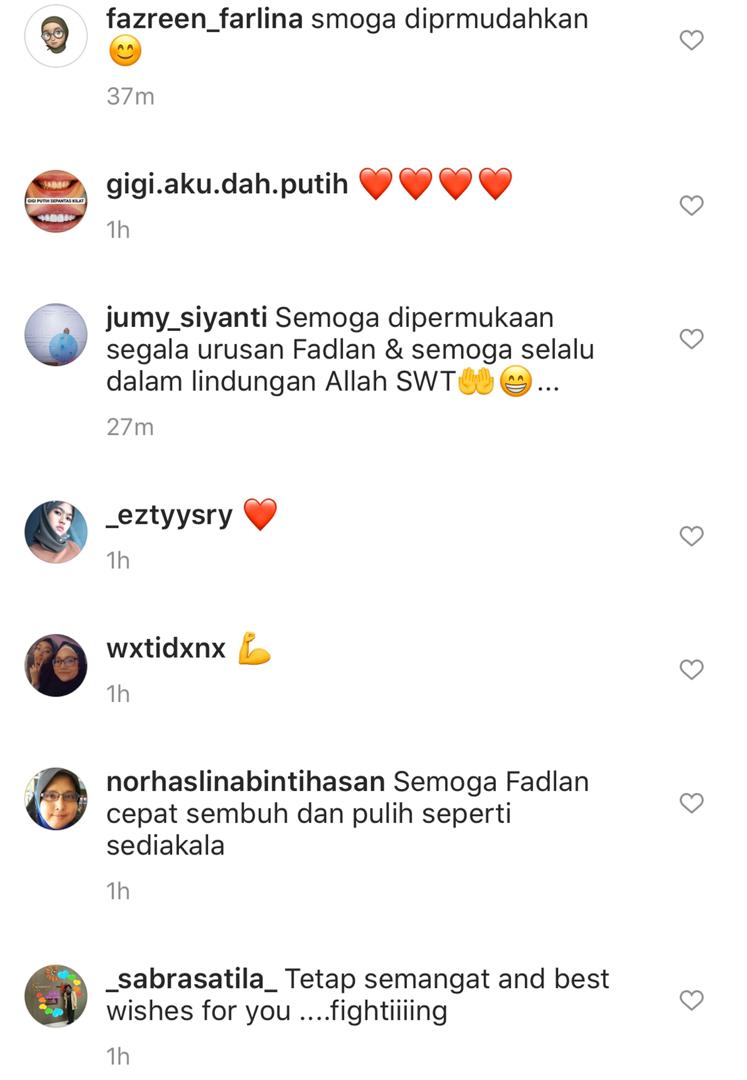This screenshot has width=747, height=1080.
Task: Like _eztyysry's comment heart icon
Action: click(691, 536)
